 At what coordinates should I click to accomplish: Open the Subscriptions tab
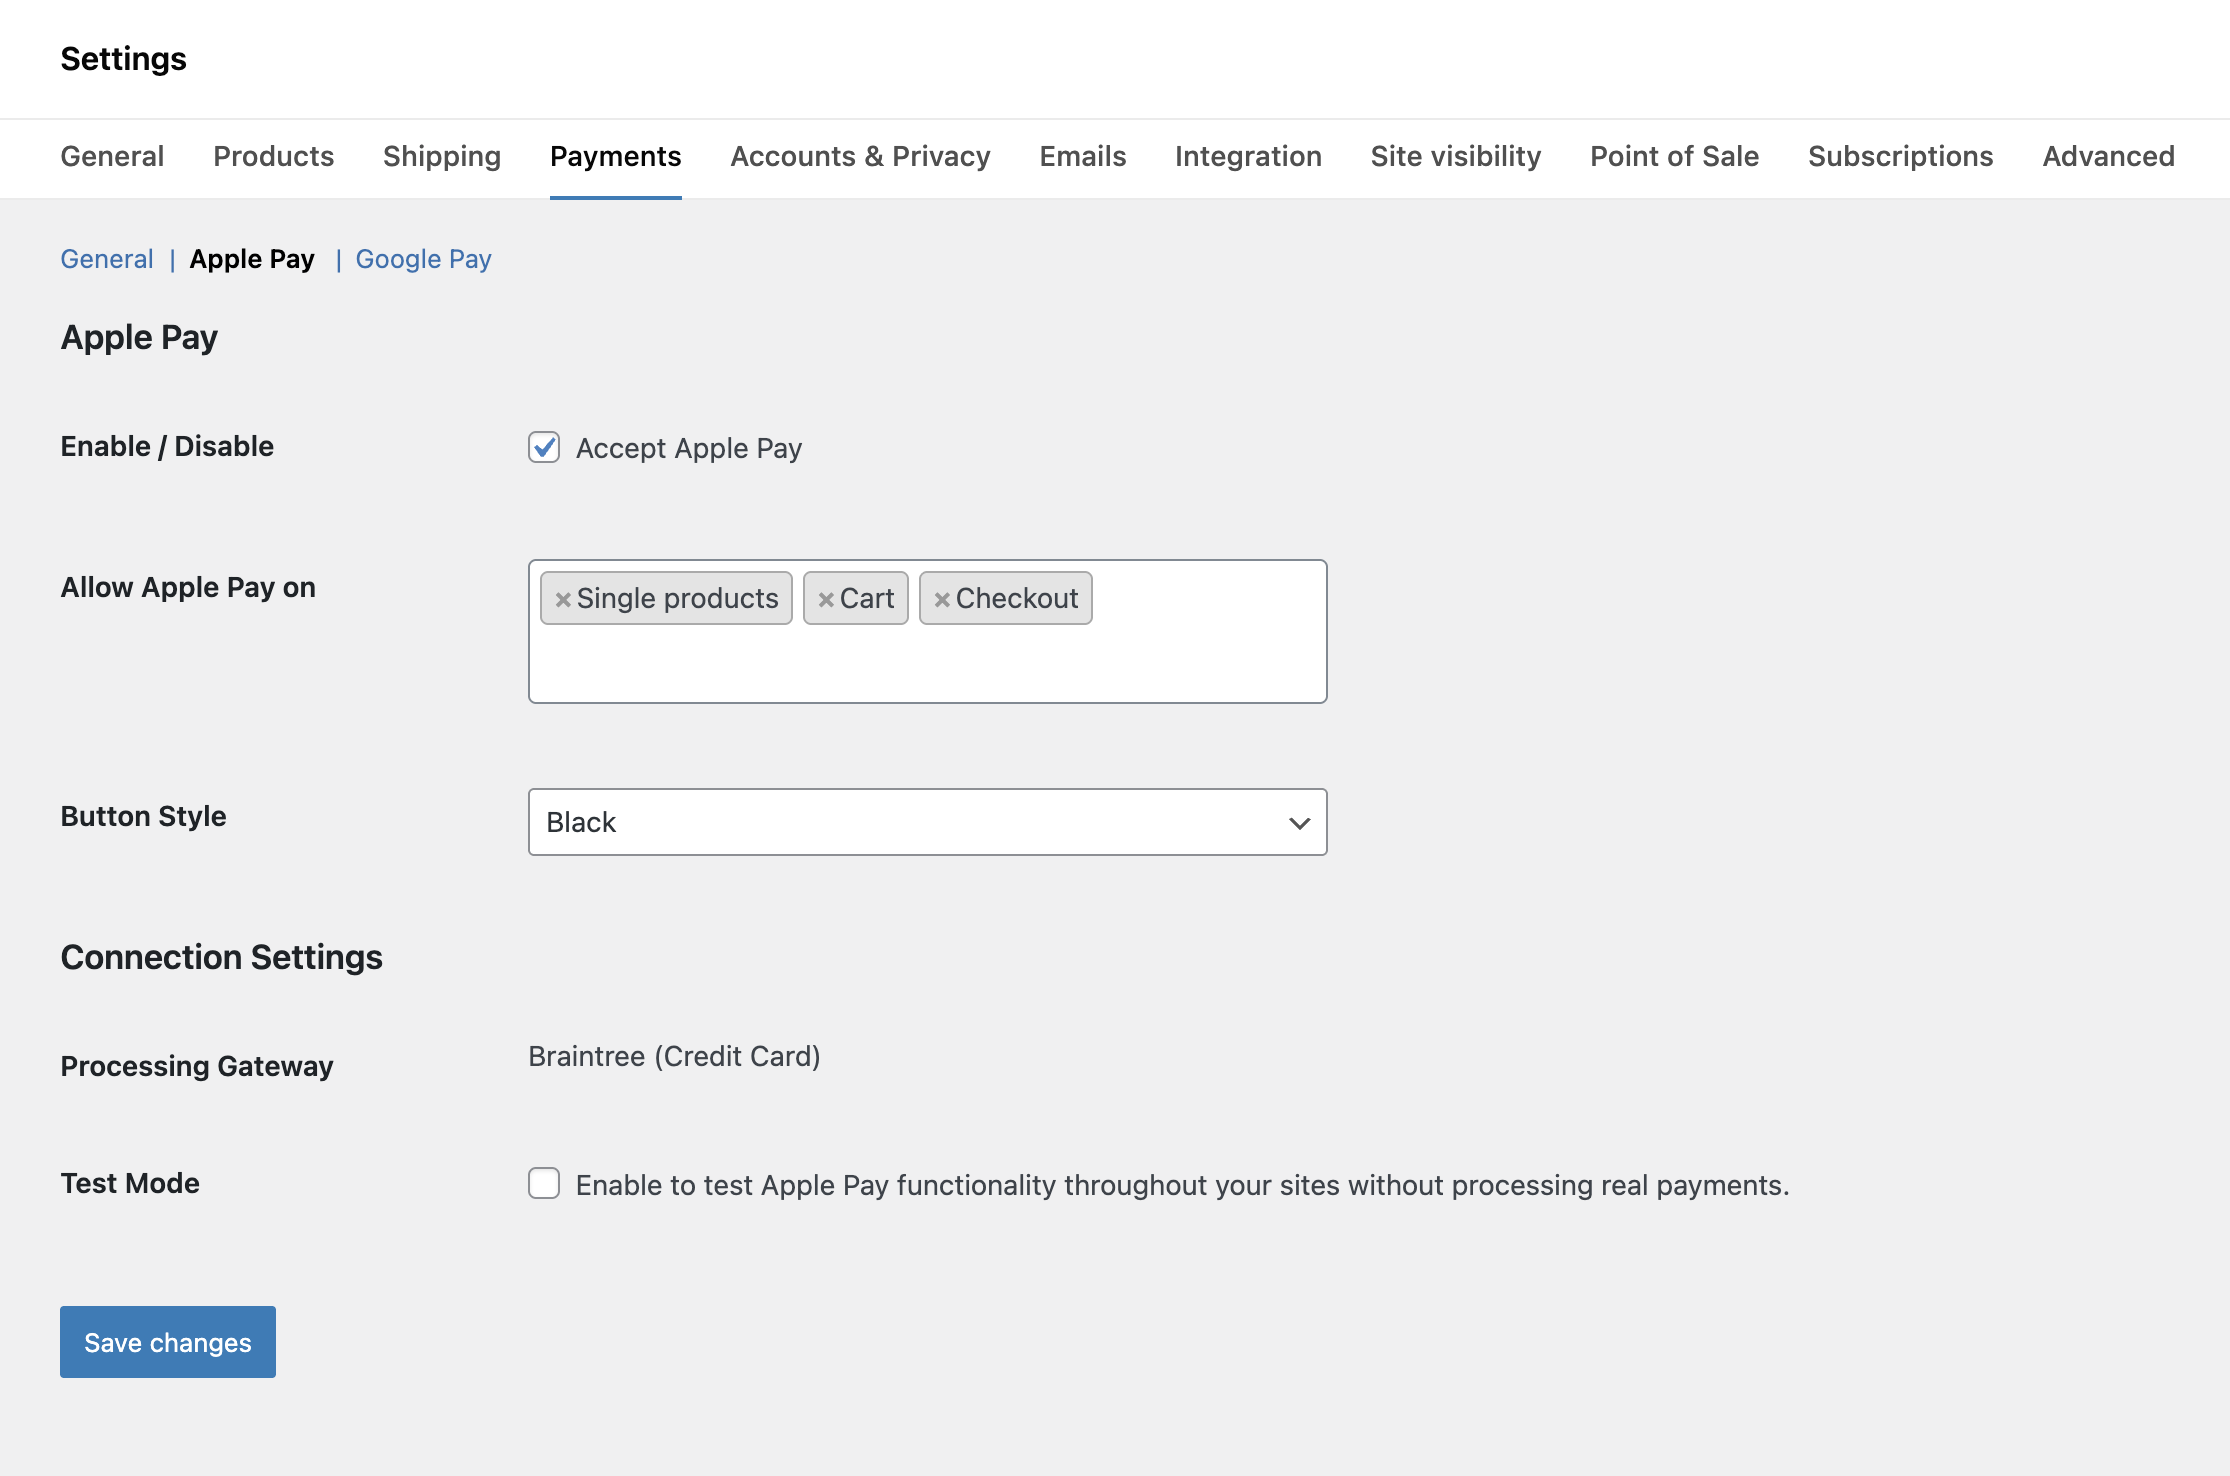1900,156
